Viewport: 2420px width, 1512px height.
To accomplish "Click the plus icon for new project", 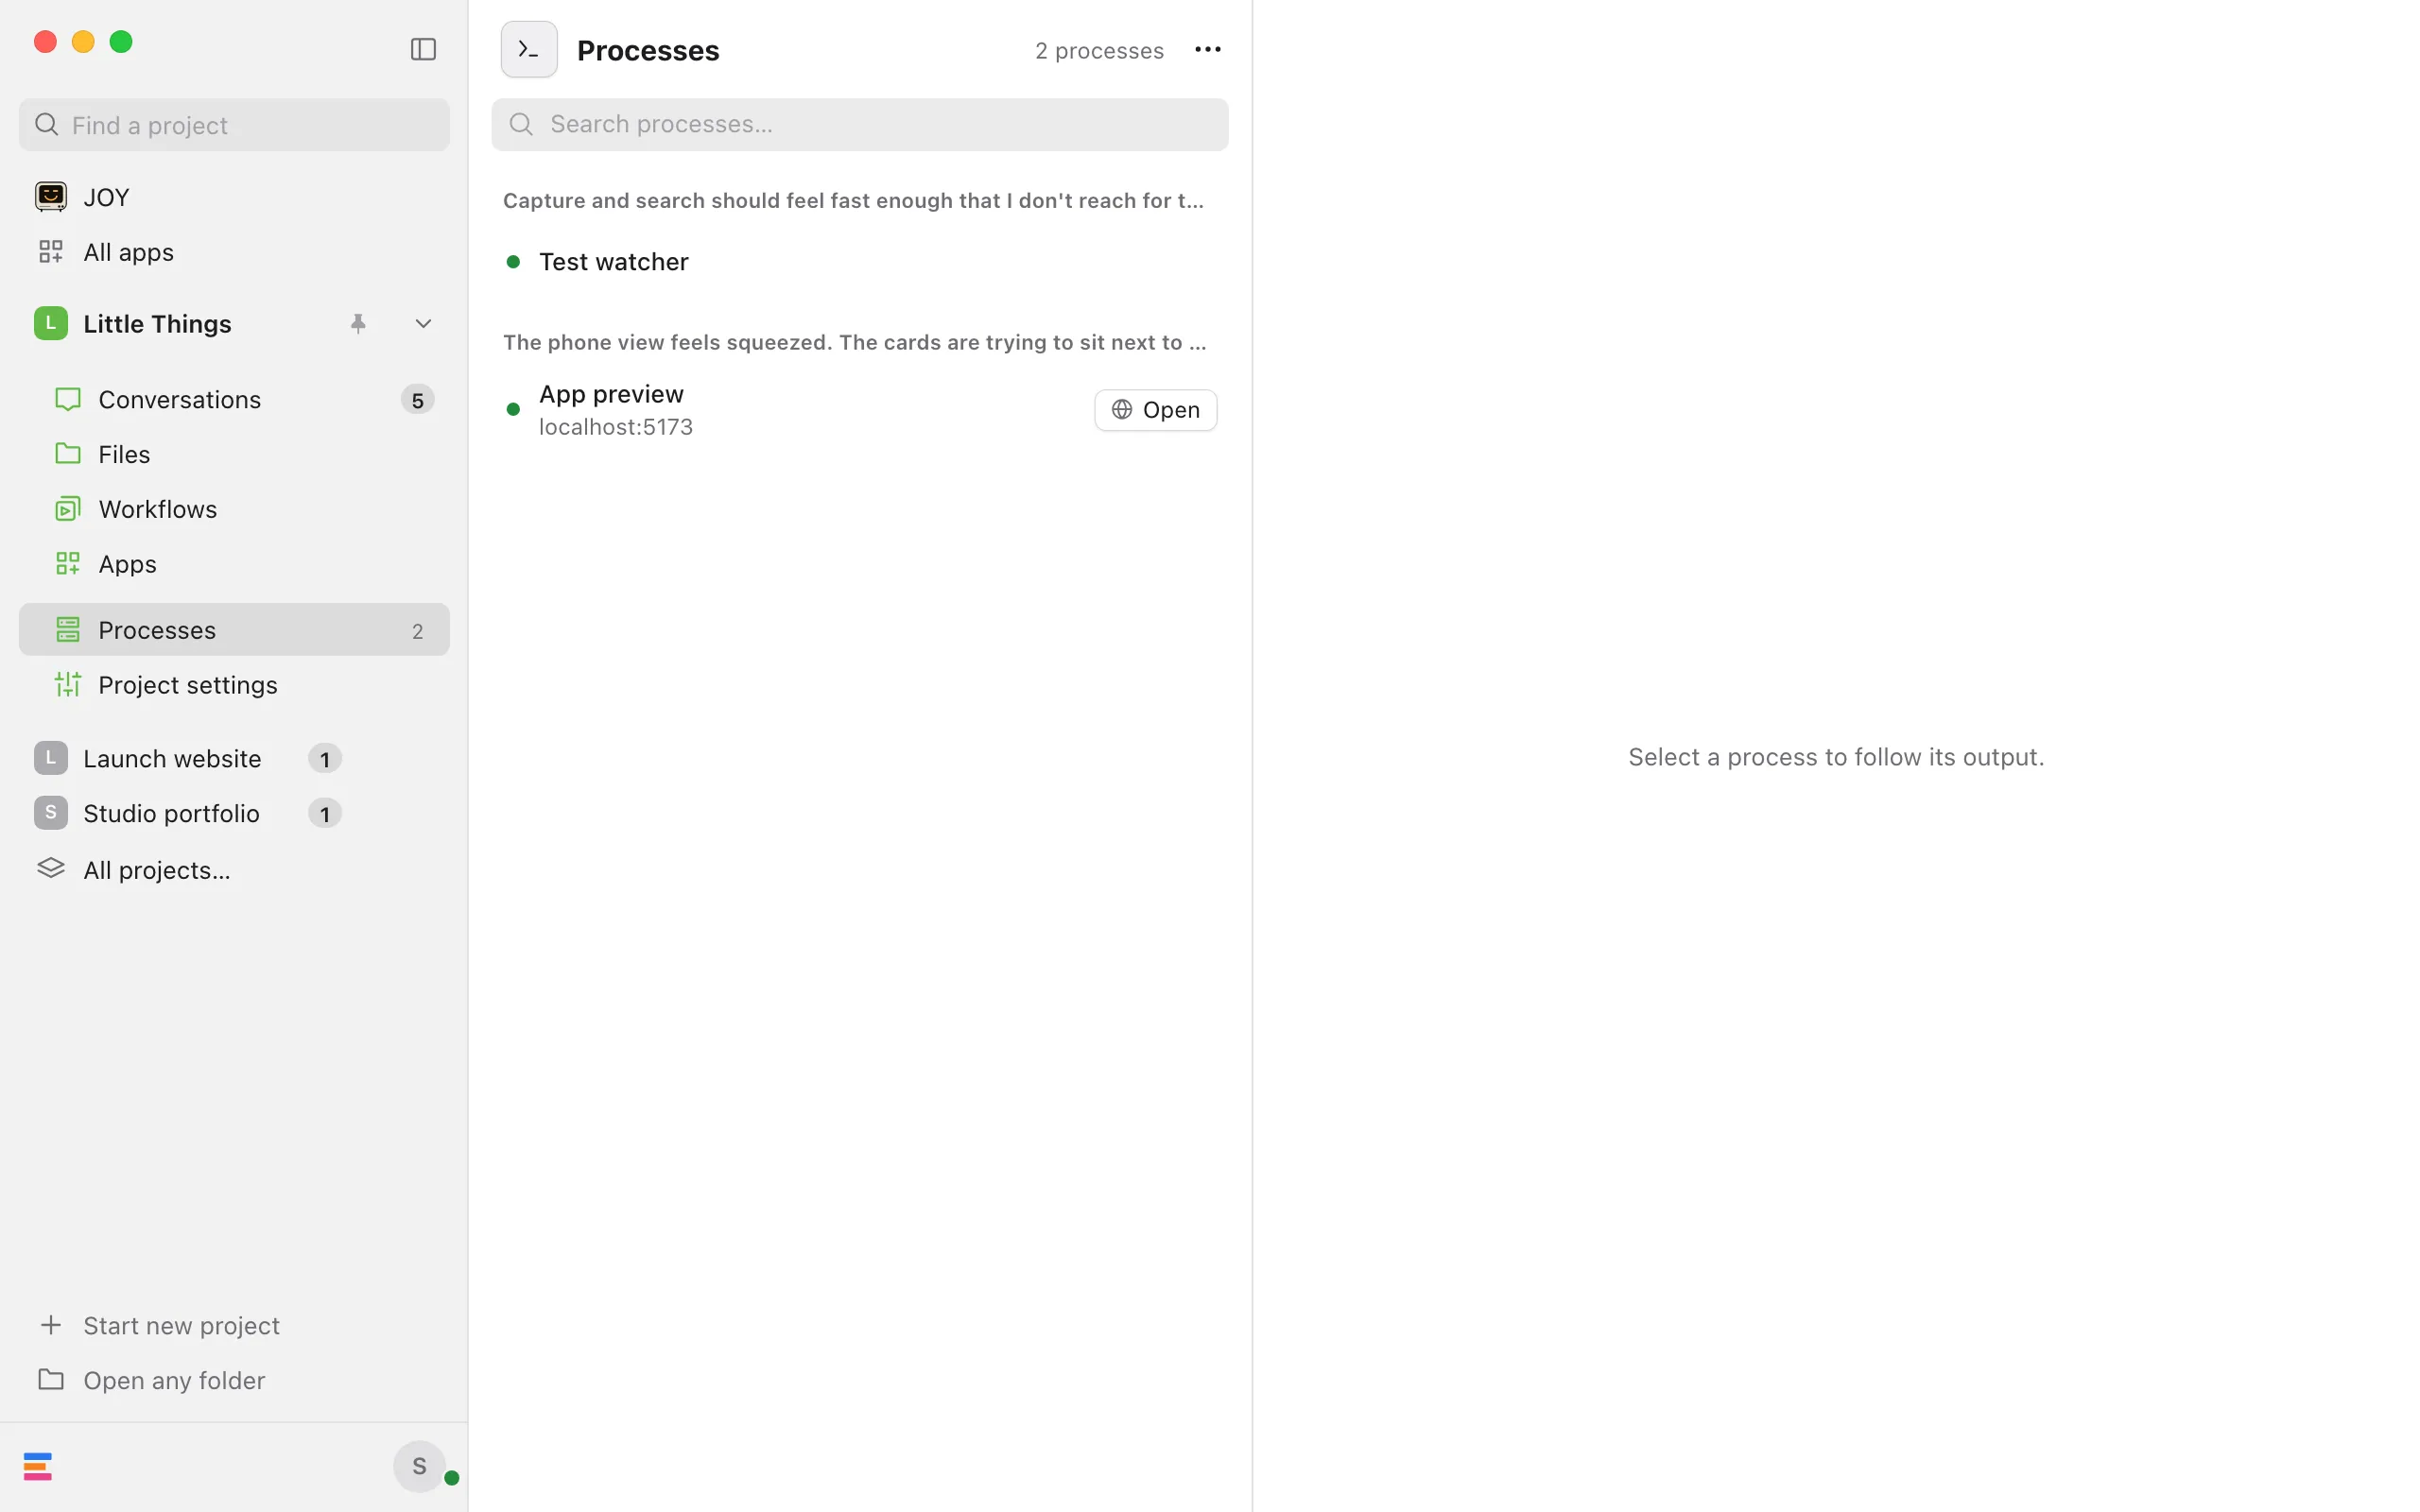I will 51,1325.
